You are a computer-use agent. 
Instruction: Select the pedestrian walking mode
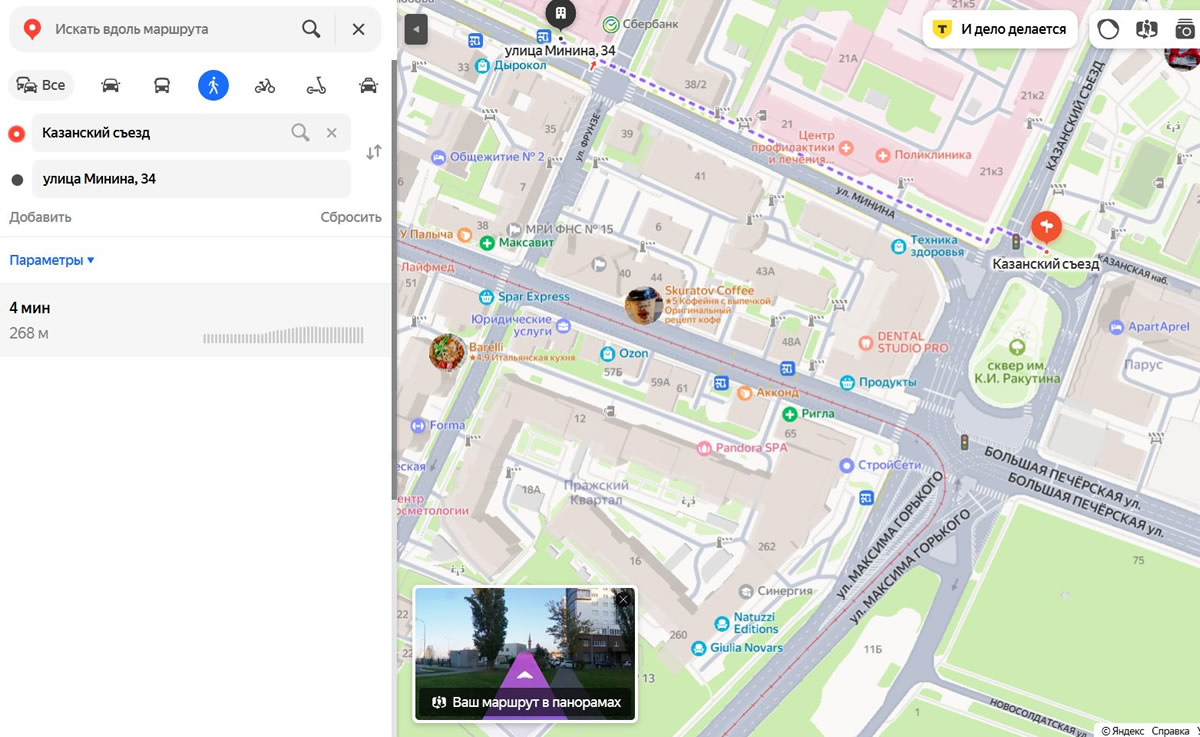pyautogui.click(x=213, y=85)
